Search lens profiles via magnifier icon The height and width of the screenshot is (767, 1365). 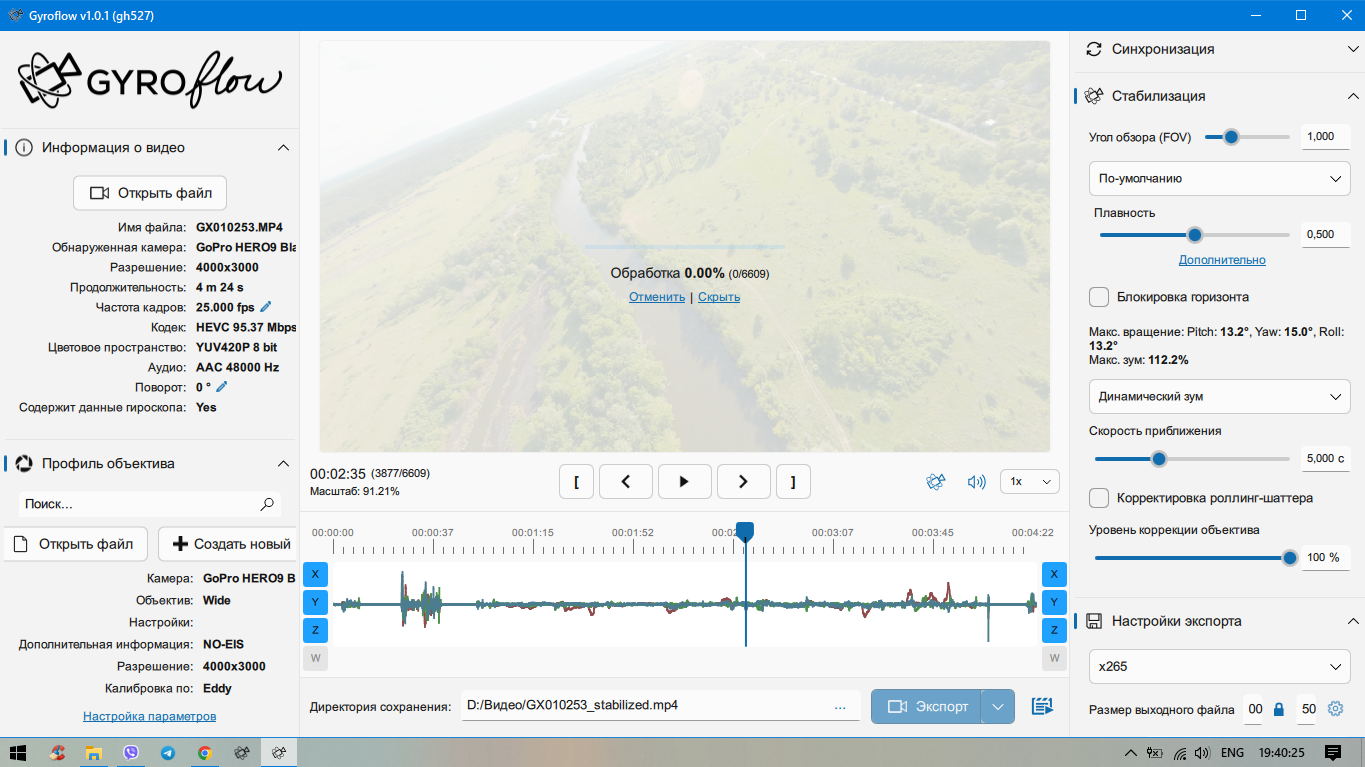[266, 504]
